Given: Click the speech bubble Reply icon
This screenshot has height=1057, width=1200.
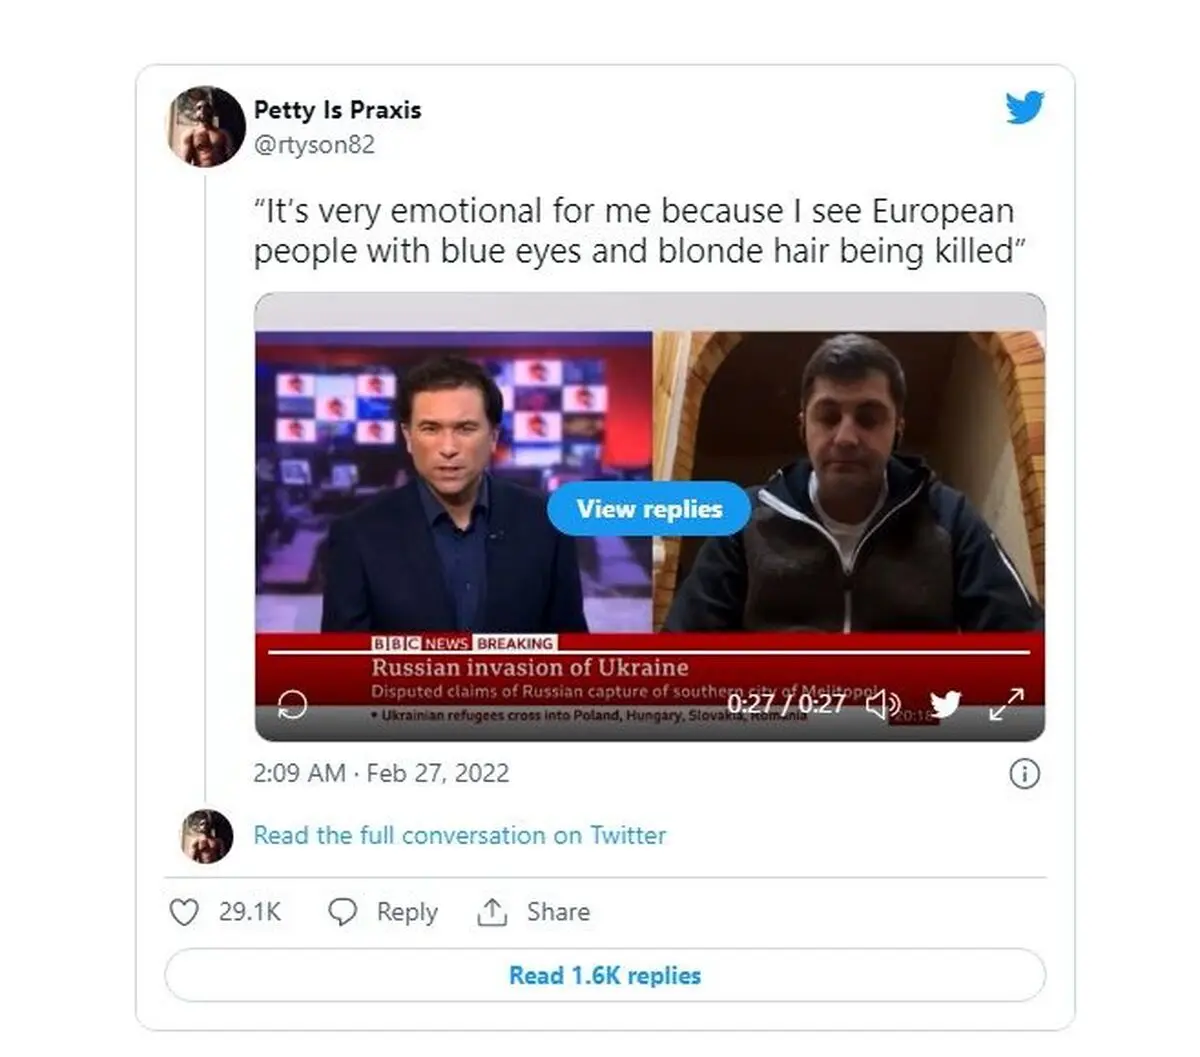Looking at the screenshot, I should coord(343,912).
